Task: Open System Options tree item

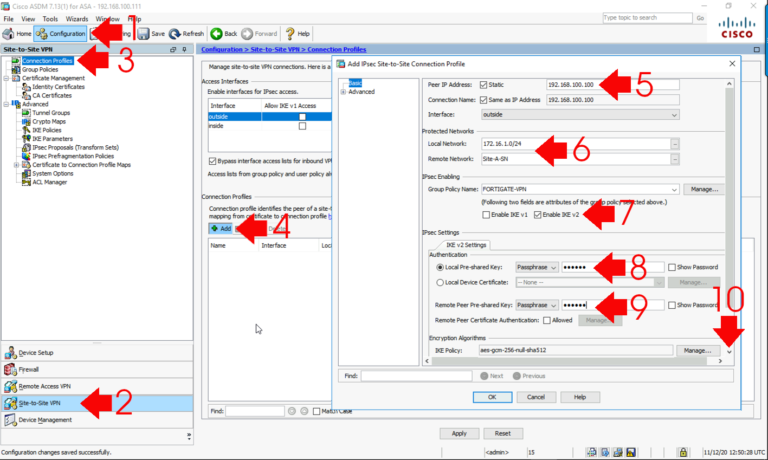Action: (x=53, y=173)
